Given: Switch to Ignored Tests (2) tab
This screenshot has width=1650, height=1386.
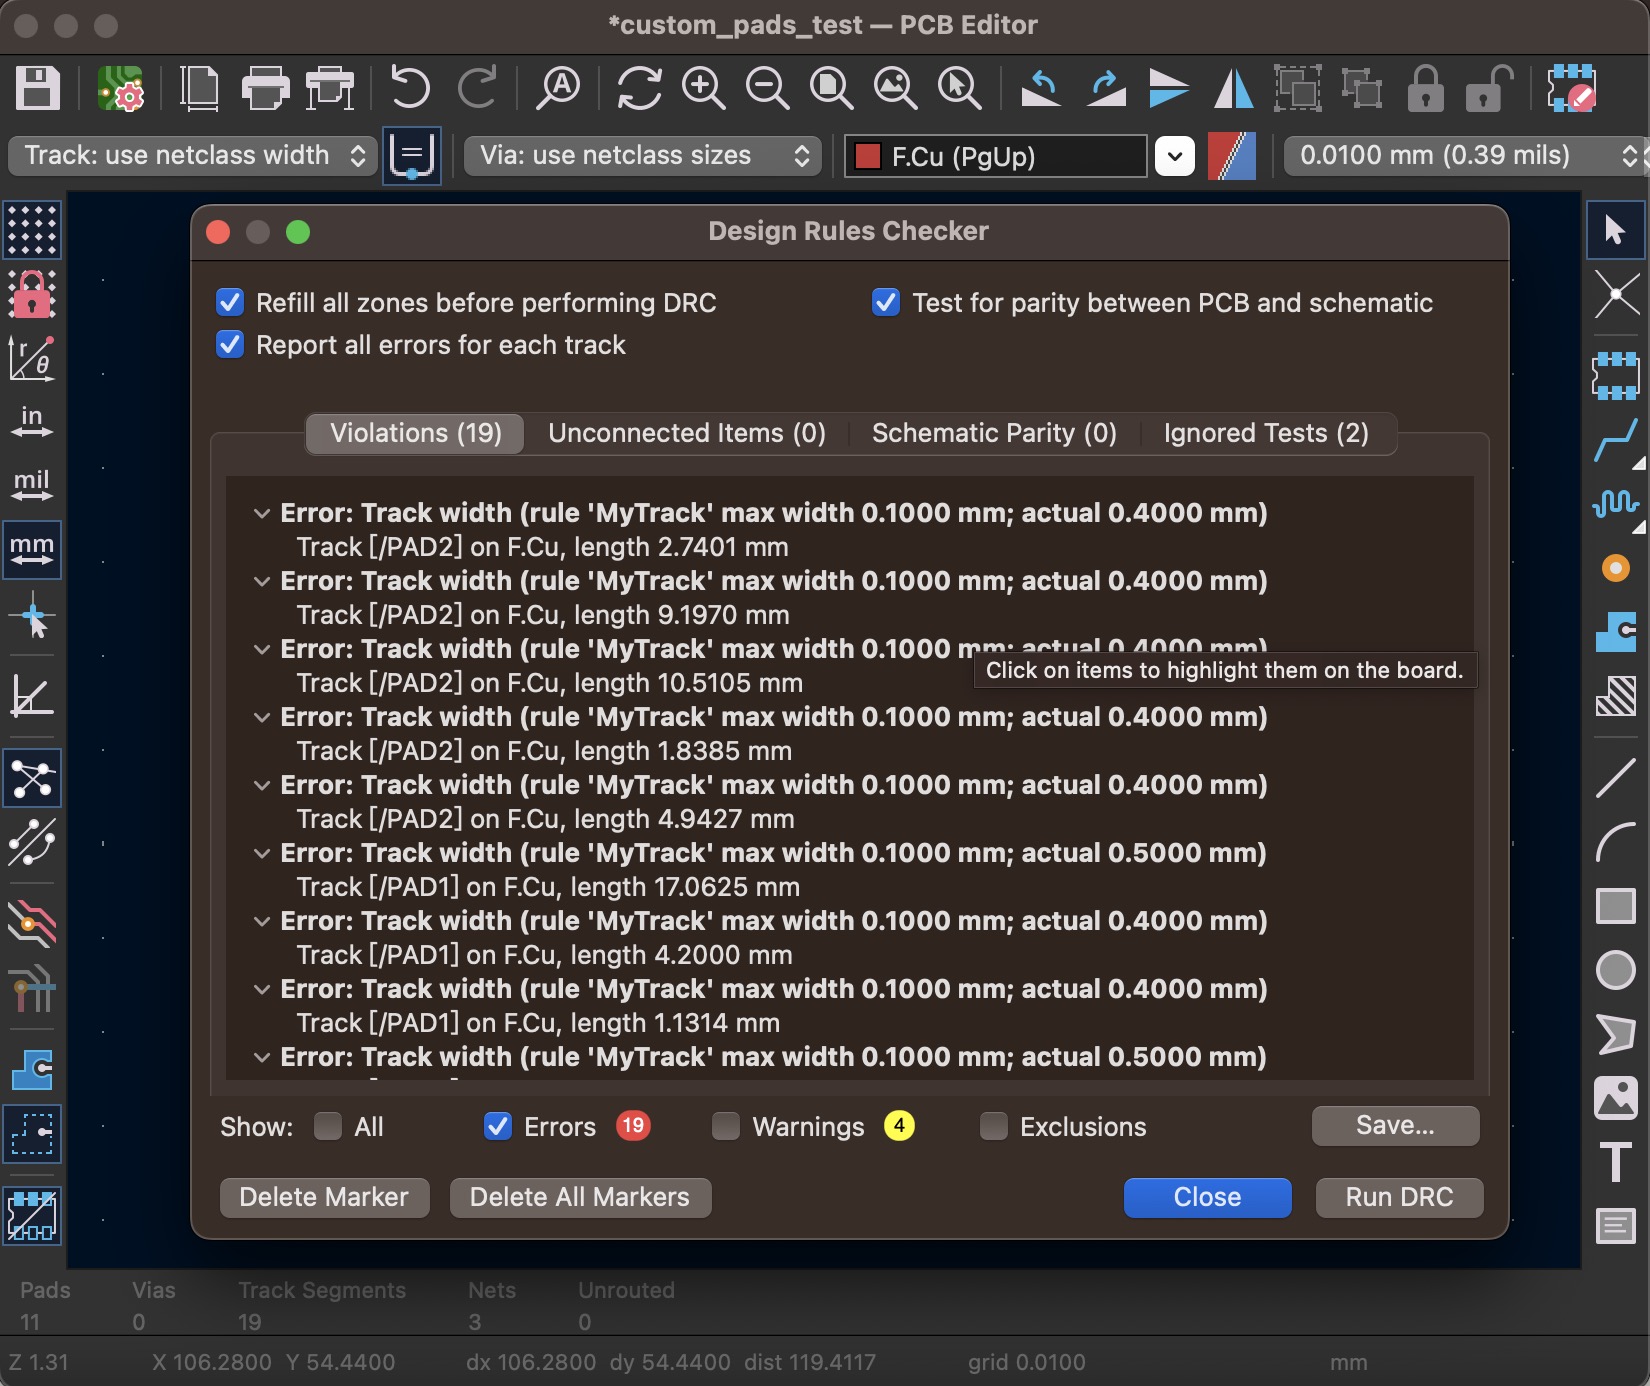Looking at the screenshot, I should (1266, 433).
